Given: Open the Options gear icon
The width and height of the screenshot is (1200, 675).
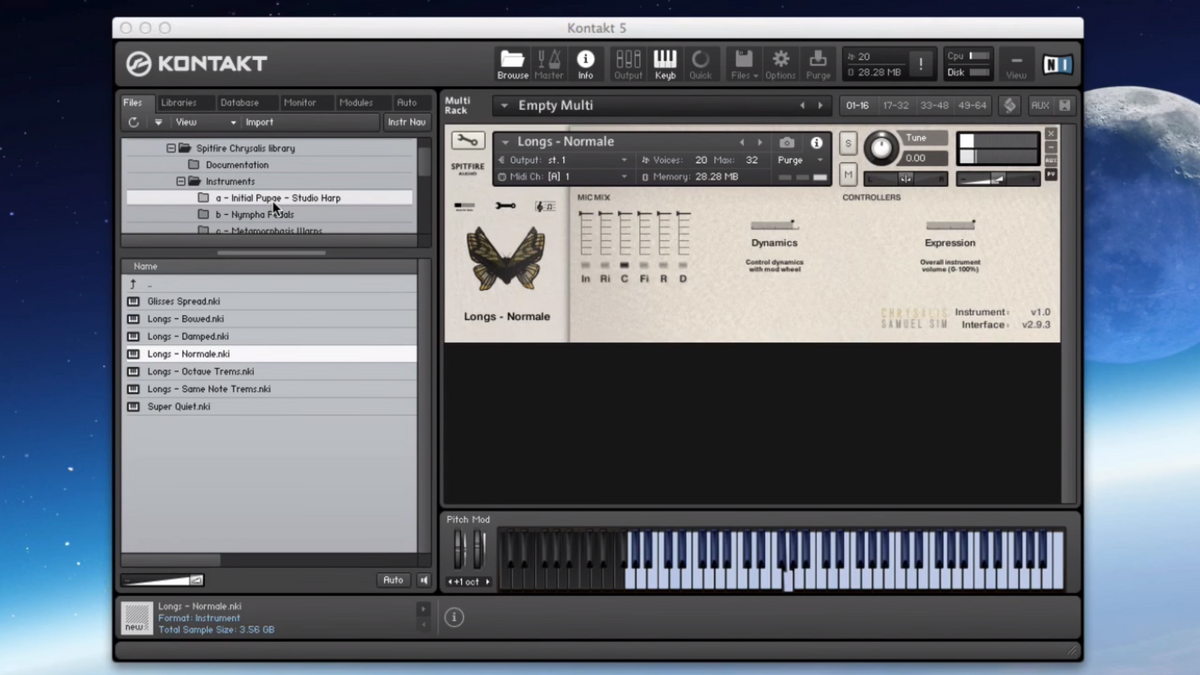Looking at the screenshot, I should pyautogui.click(x=780, y=64).
